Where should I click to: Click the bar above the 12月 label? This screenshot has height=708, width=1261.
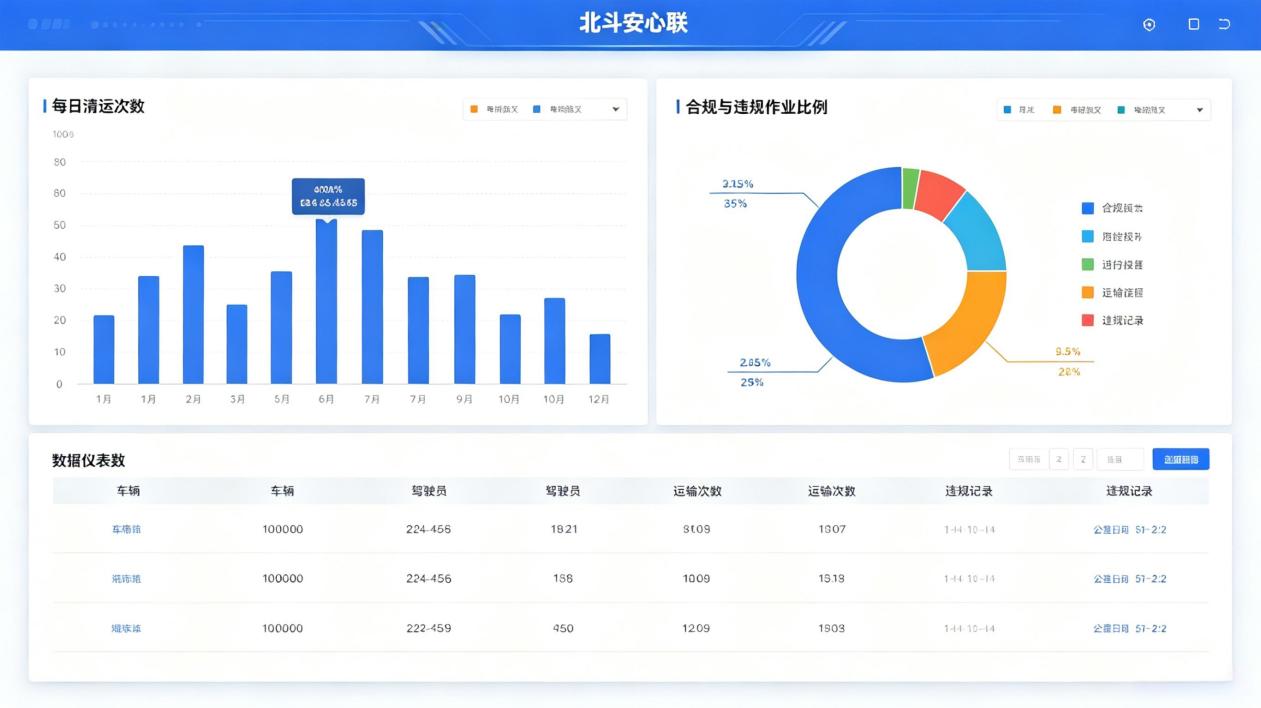click(600, 359)
